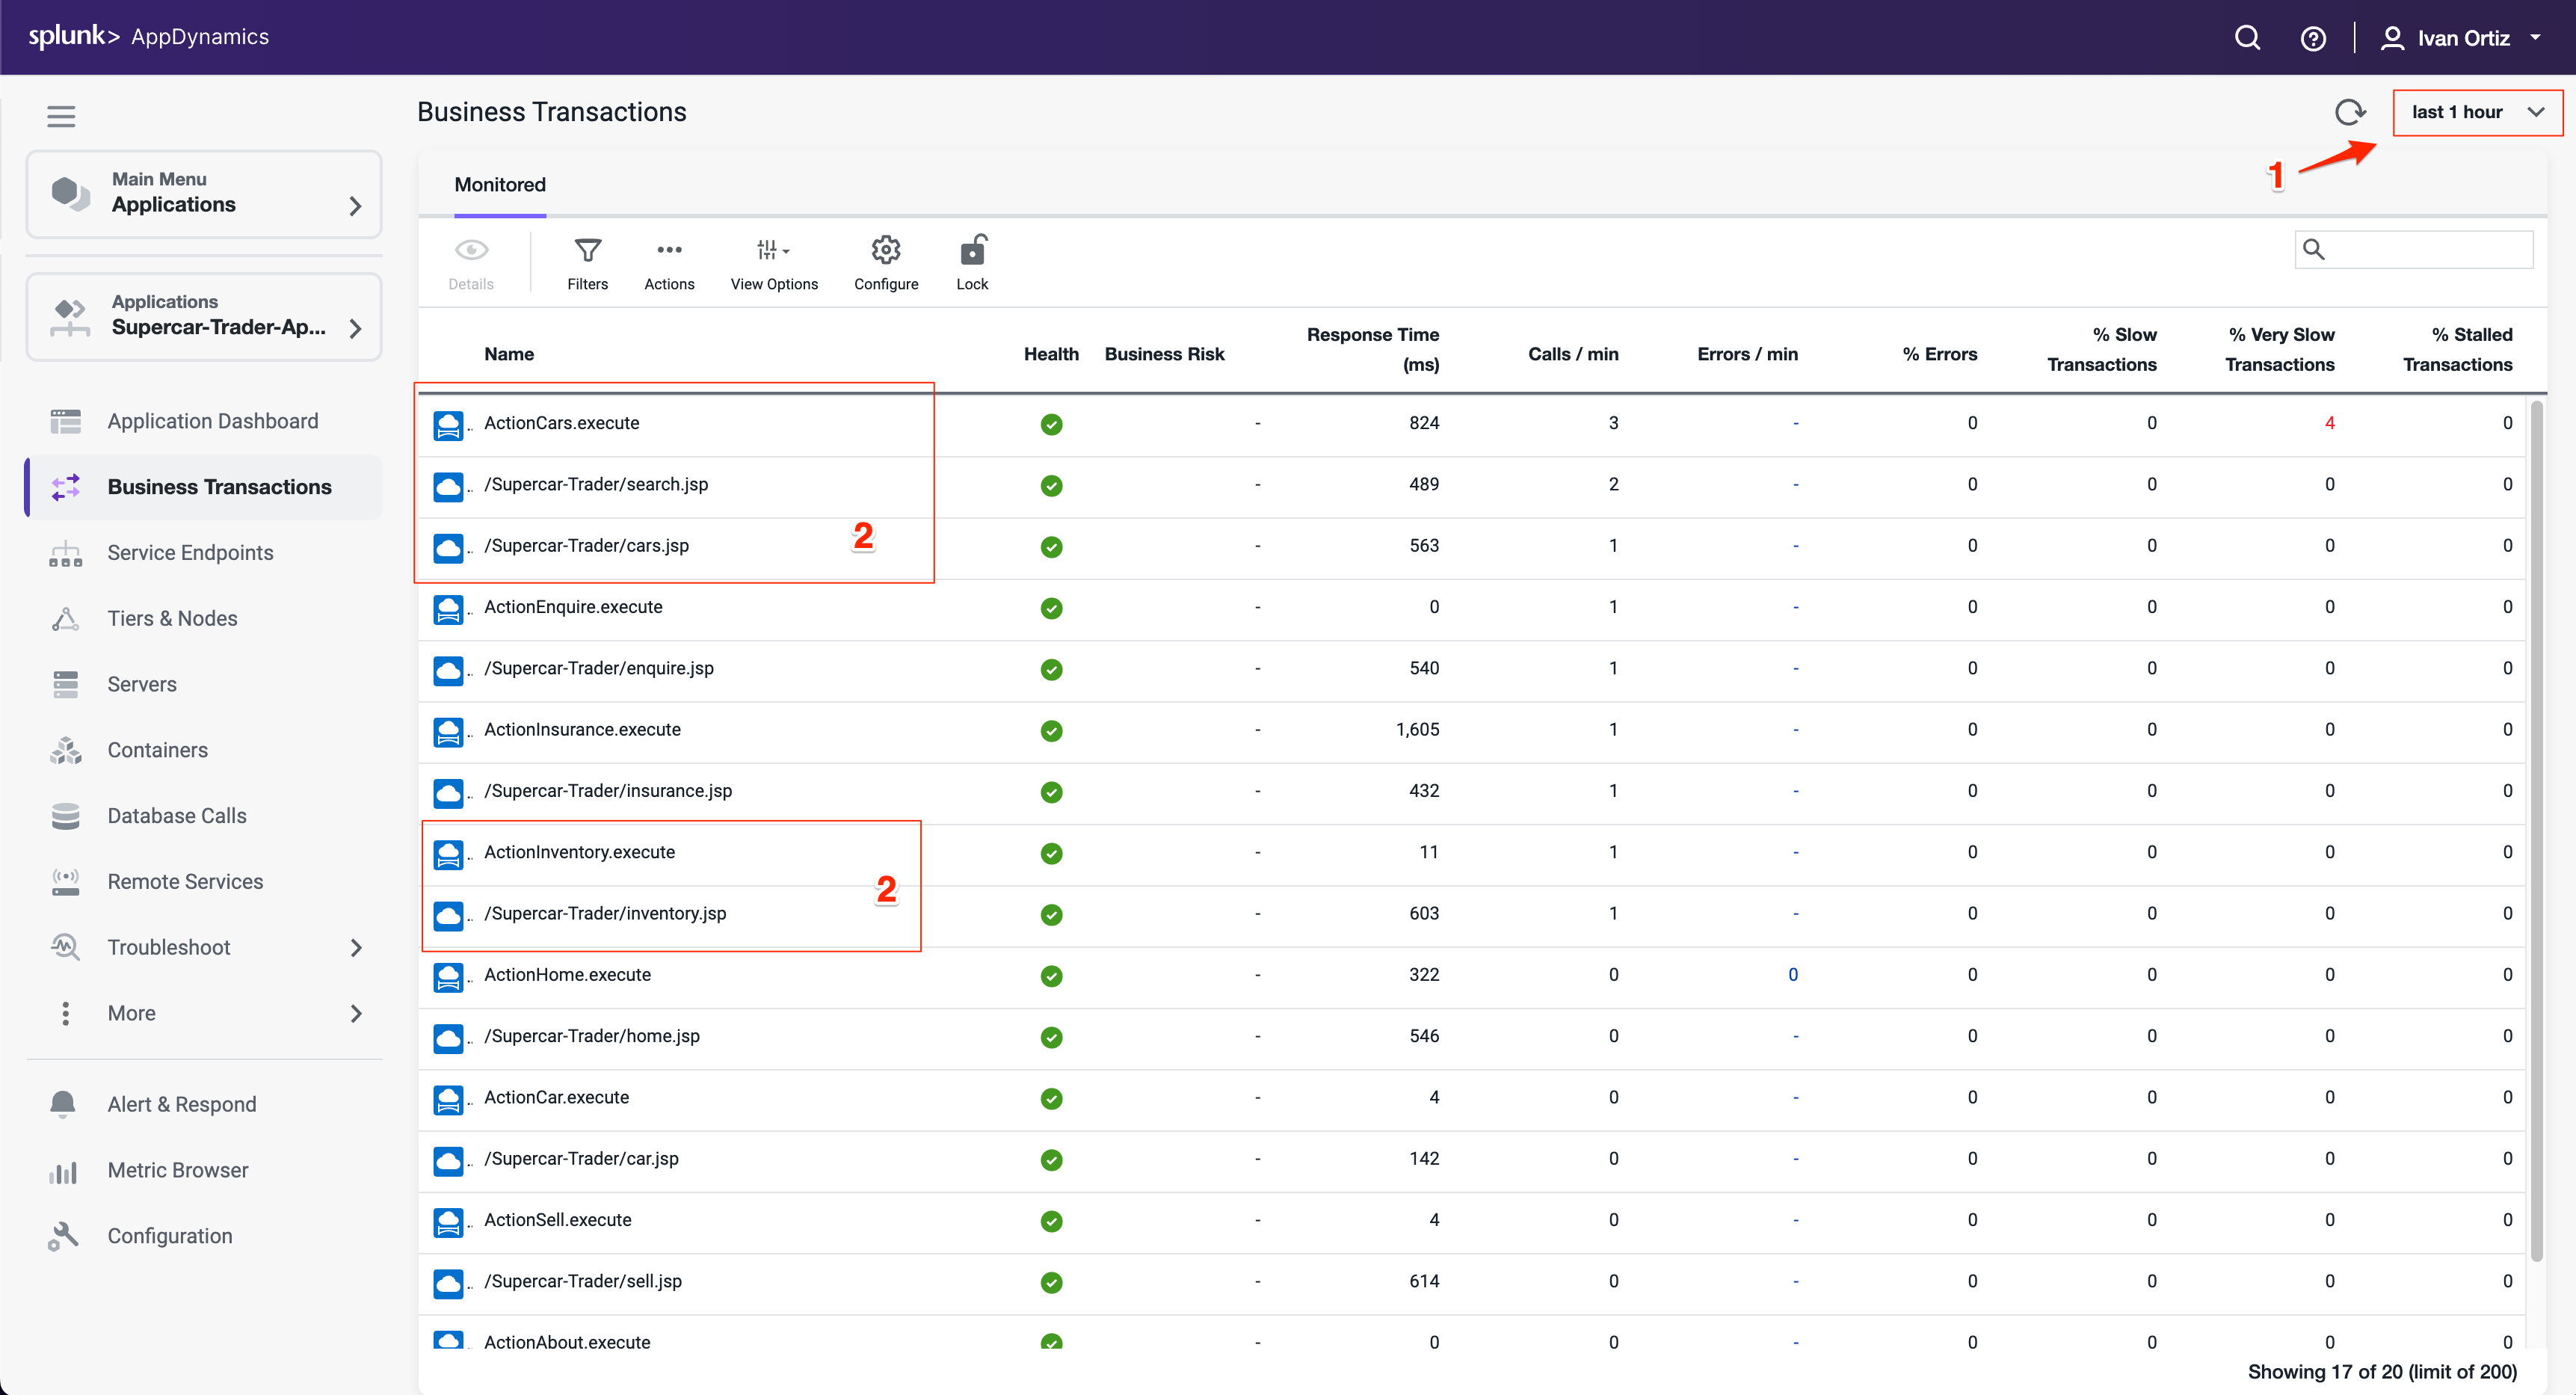
Task: Click the global search magnifier icon
Action: point(2247,38)
